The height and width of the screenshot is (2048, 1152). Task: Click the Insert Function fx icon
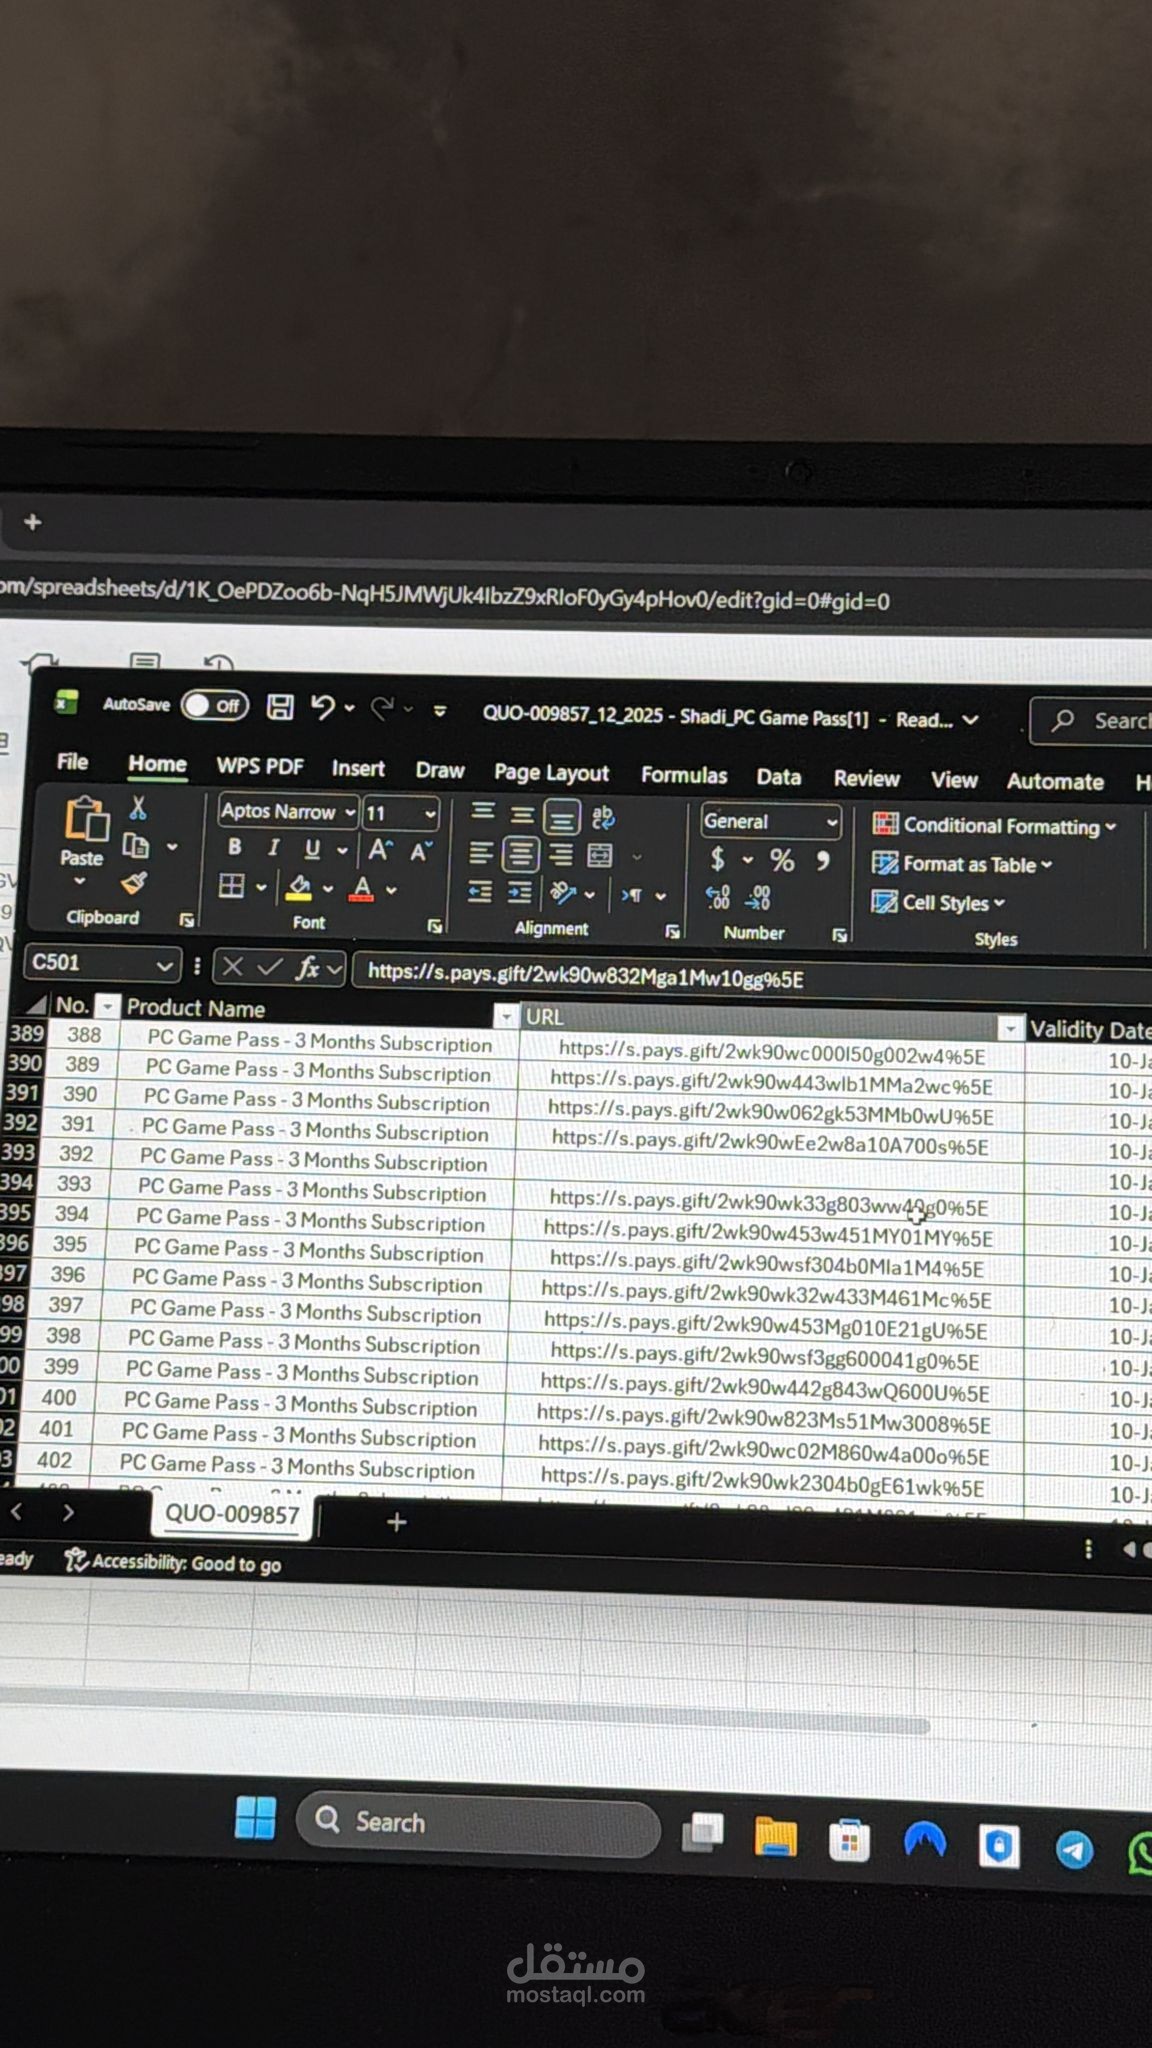click(x=308, y=968)
